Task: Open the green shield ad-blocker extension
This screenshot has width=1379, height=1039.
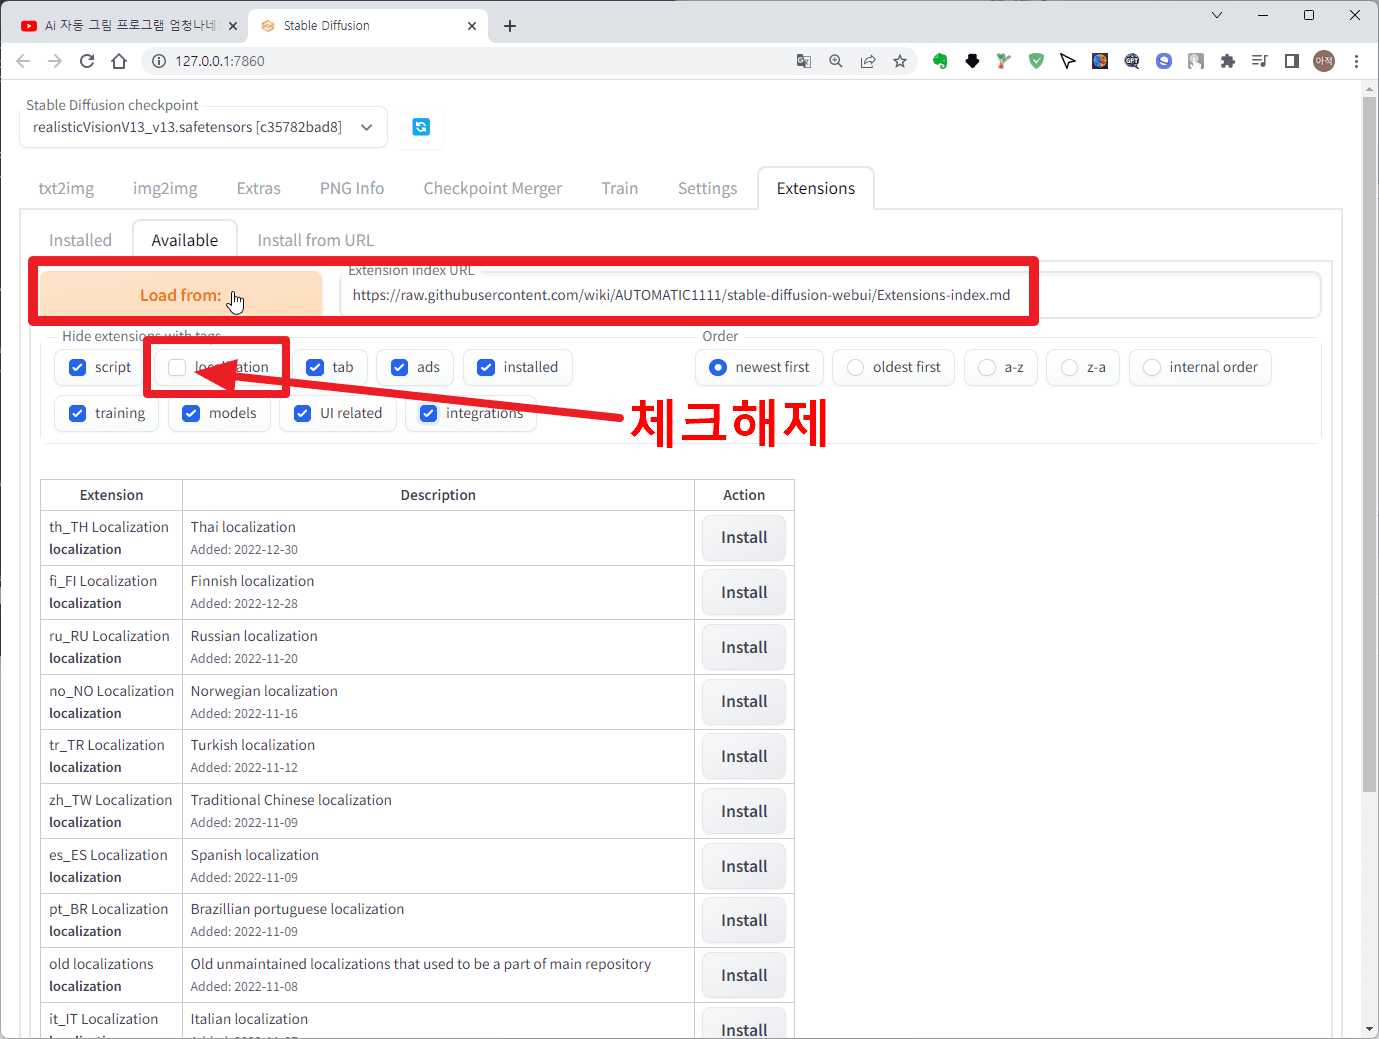Action: tap(1036, 61)
